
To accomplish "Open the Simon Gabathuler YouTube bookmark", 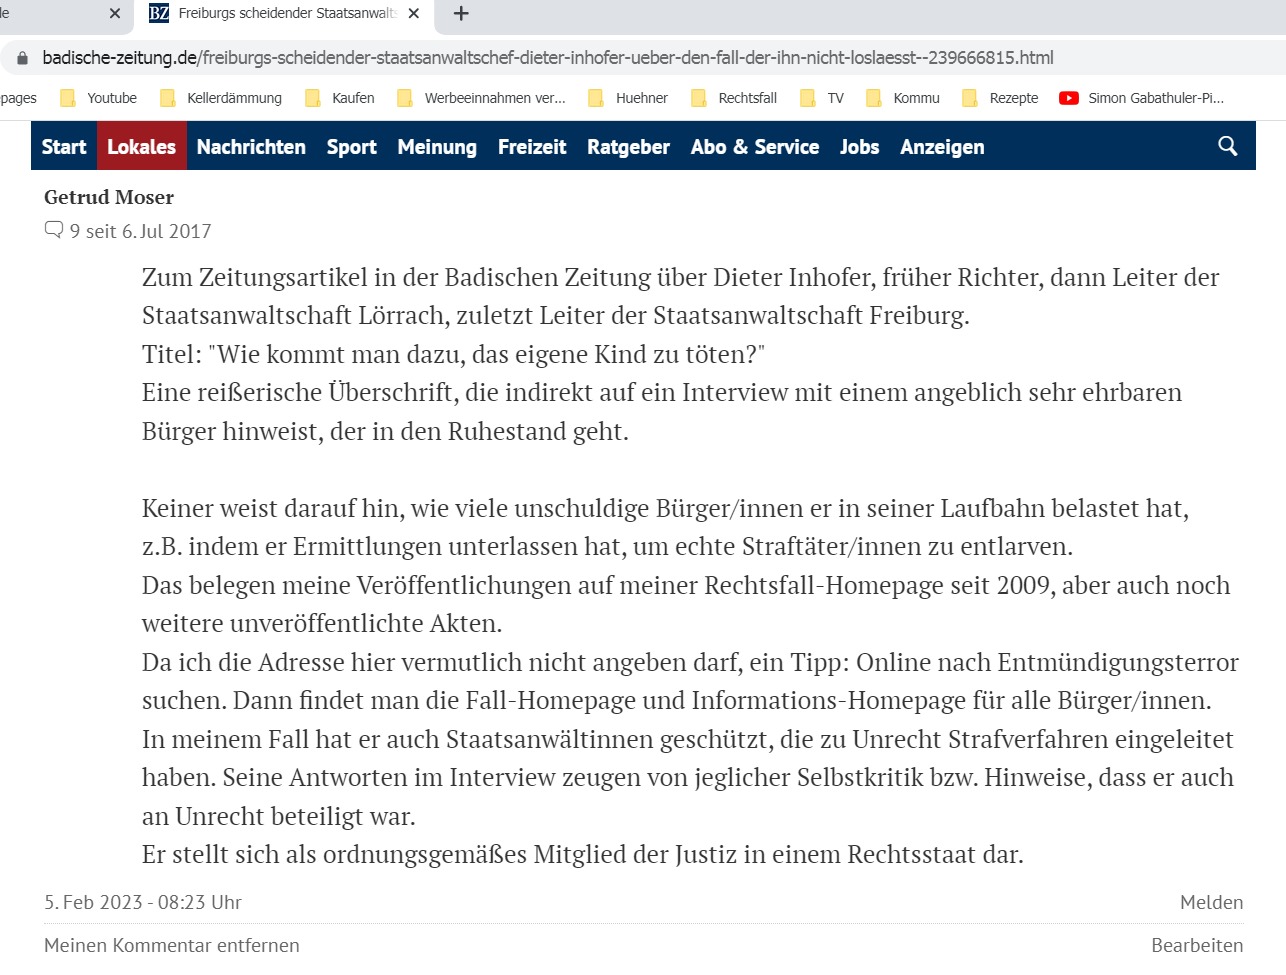I will pos(1142,98).
